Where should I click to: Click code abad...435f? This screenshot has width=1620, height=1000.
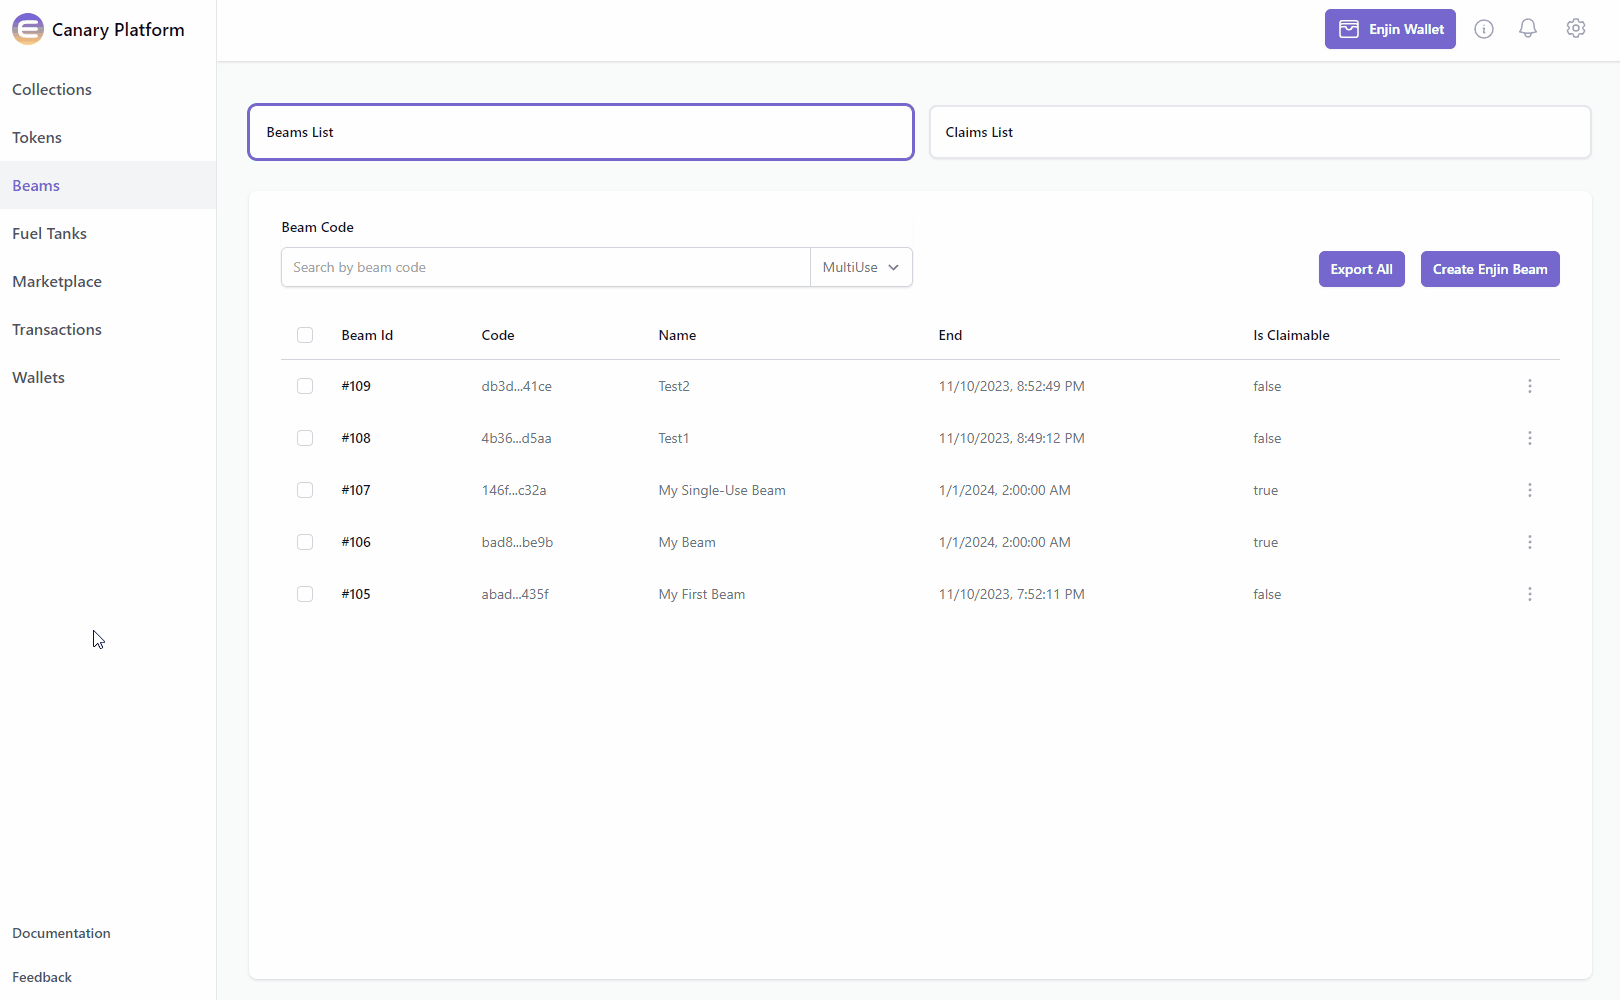(515, 594)
